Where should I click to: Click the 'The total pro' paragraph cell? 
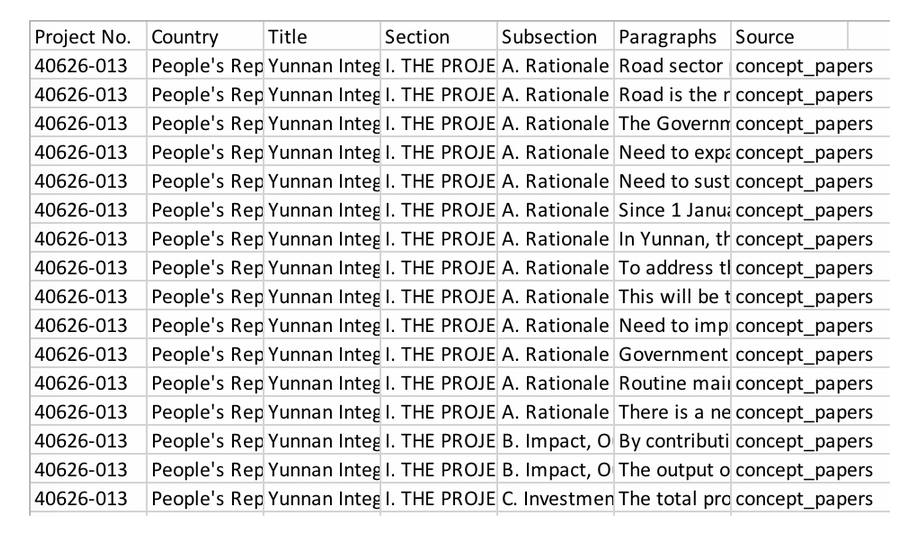[x=672, y=498]
